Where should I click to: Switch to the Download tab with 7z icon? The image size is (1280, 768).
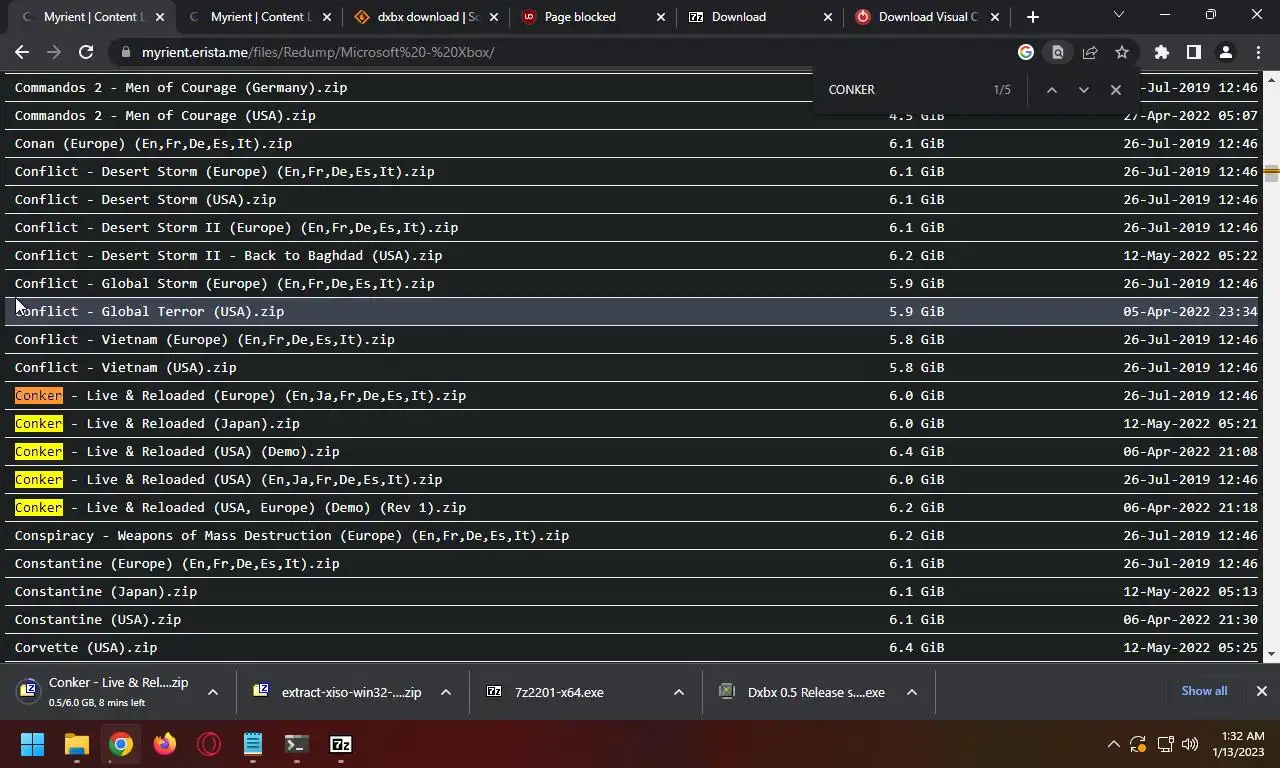760,17
